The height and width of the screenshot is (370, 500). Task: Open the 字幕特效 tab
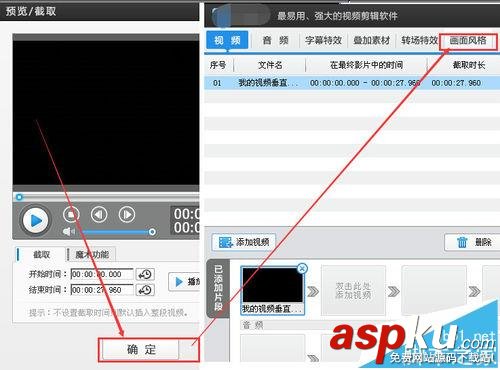tap(323, 40)
